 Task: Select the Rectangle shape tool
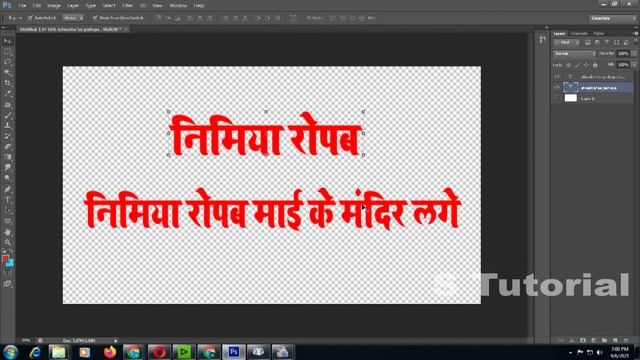coord(8,221)
